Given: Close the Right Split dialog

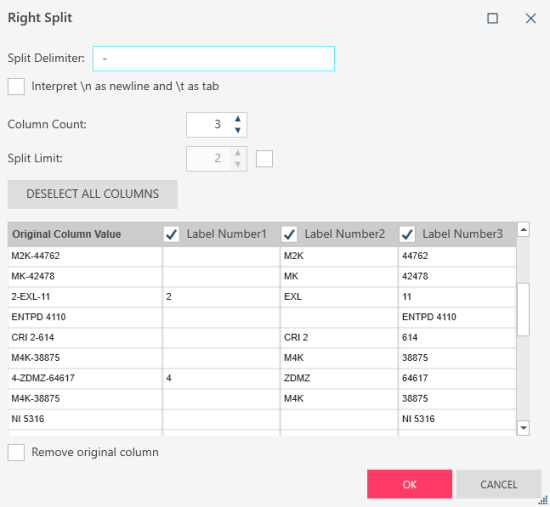Looking at the screenshot, I should (531, 18).
